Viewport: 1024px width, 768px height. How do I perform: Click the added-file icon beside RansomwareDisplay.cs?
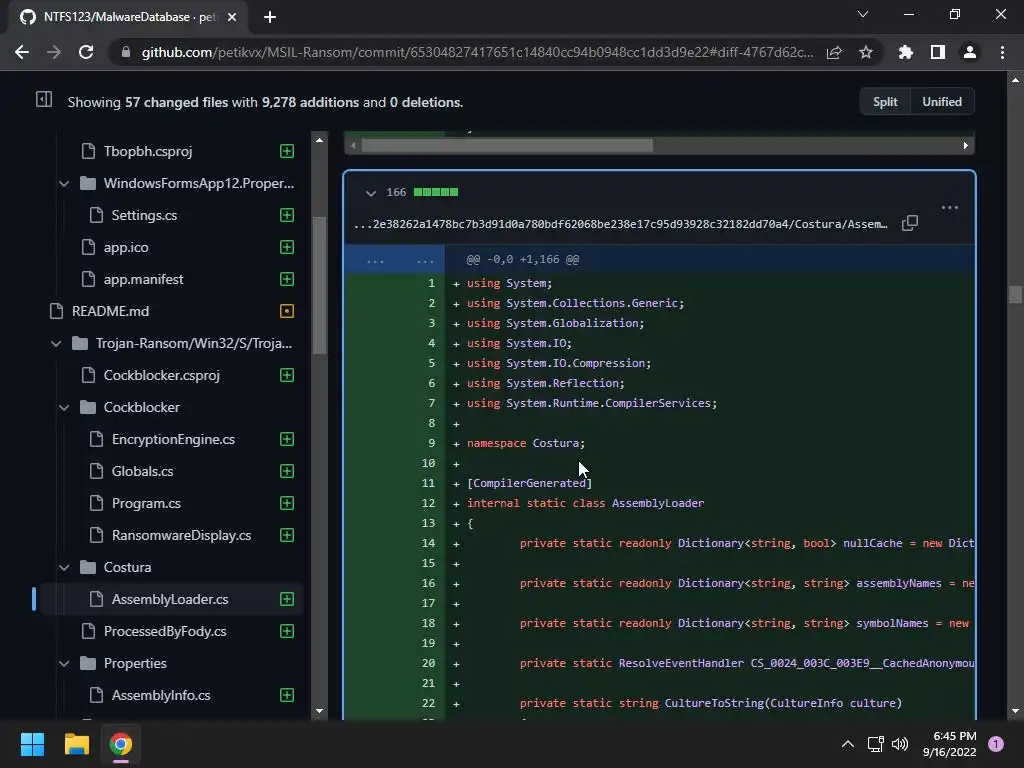[287, 535]
